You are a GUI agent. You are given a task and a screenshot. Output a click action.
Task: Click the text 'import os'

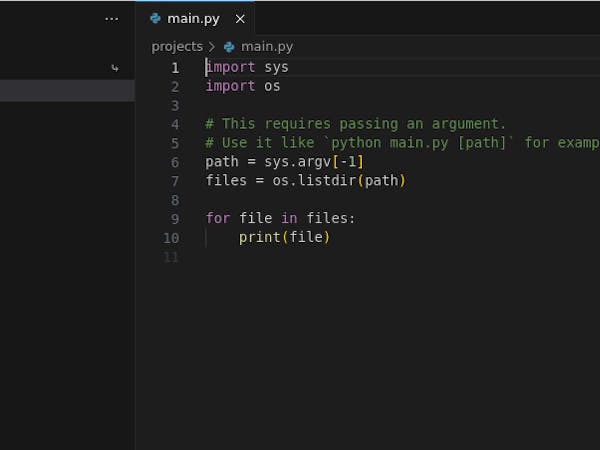(243, 86)
